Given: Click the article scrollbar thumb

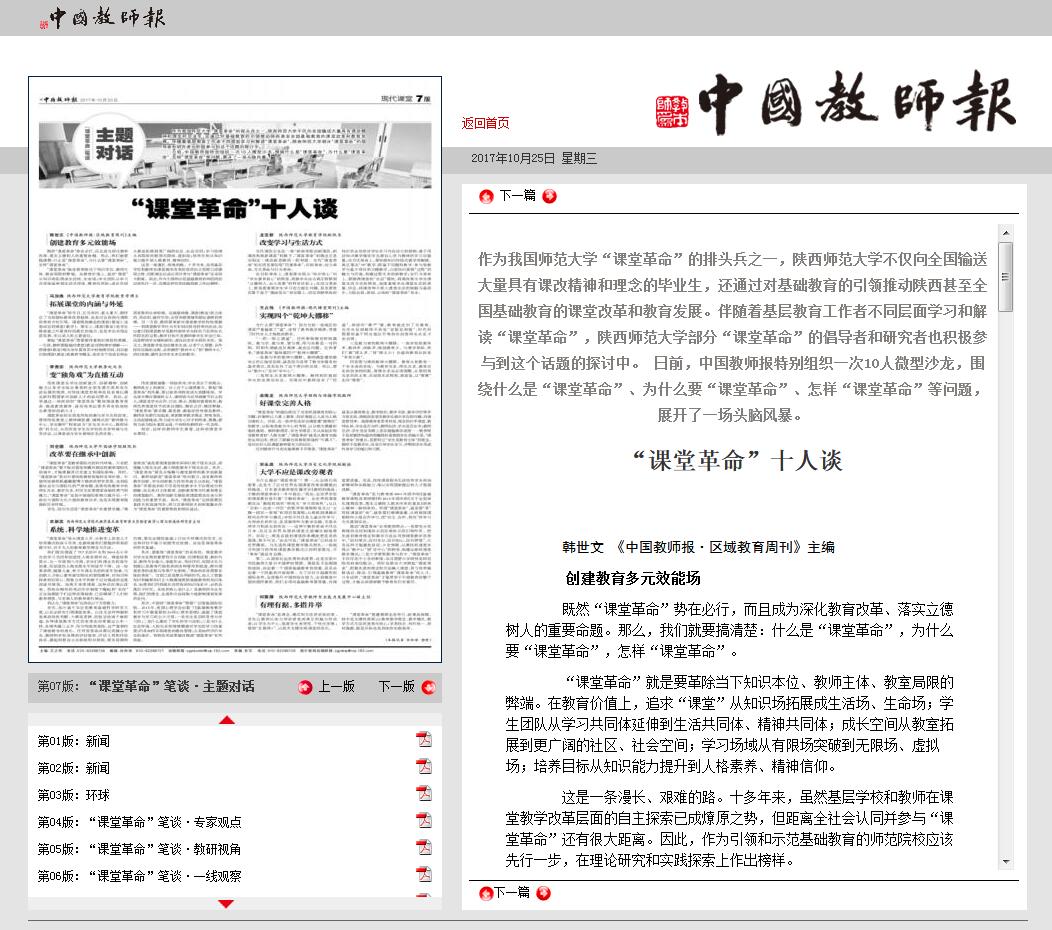Looking at the screenshot, I should [1006, 276].
